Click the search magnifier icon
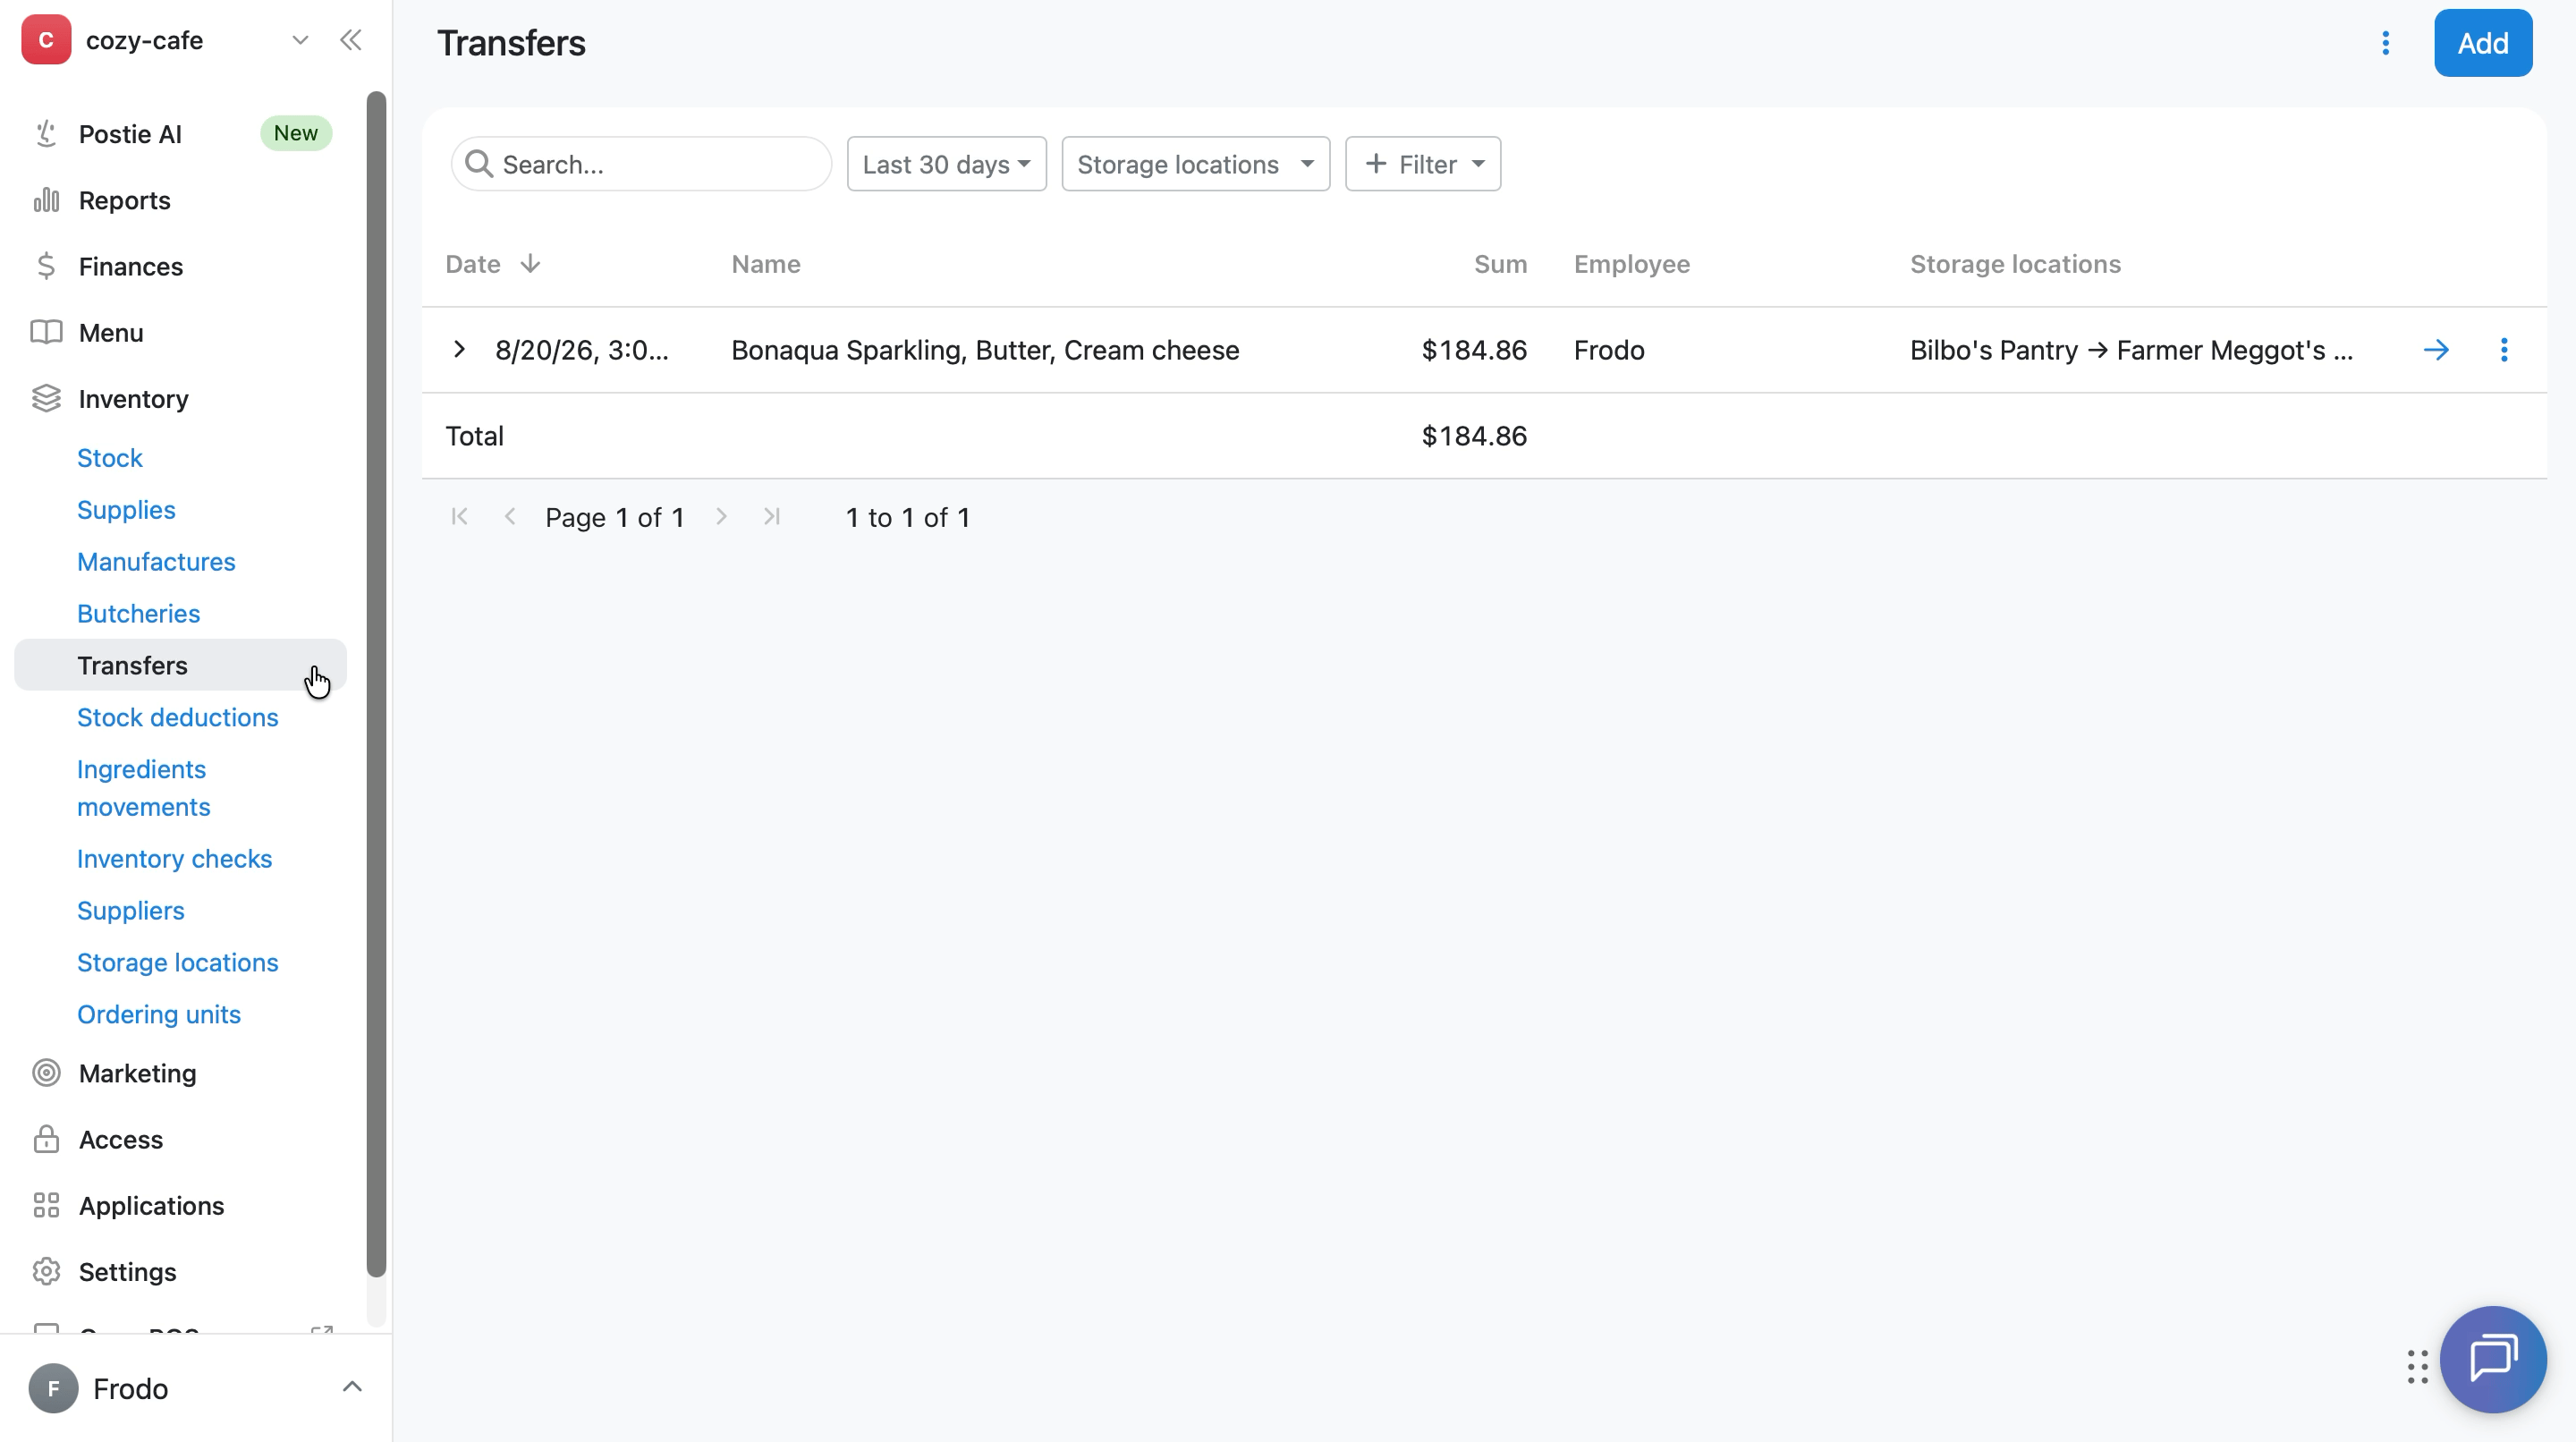Image resolution: width=2576 pixels, height=1442 pixels. tap(479, 164)
